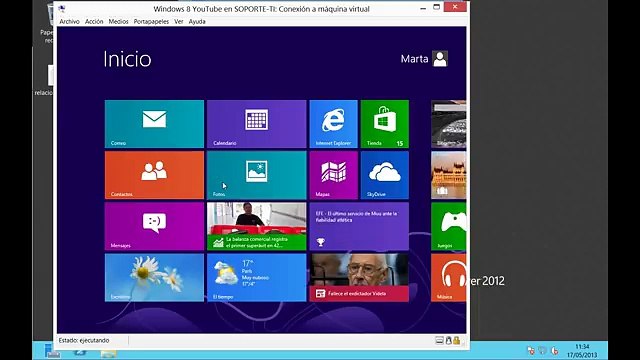Open the Ver menu
The image size is (640, 360).
[179, 22]
